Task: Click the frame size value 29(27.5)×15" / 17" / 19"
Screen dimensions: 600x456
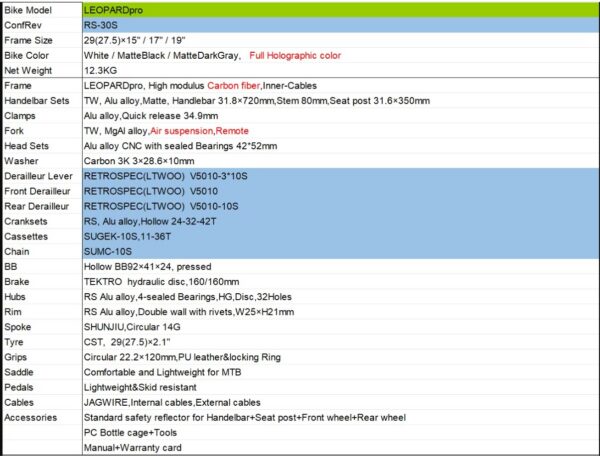Action: point(135,40)
